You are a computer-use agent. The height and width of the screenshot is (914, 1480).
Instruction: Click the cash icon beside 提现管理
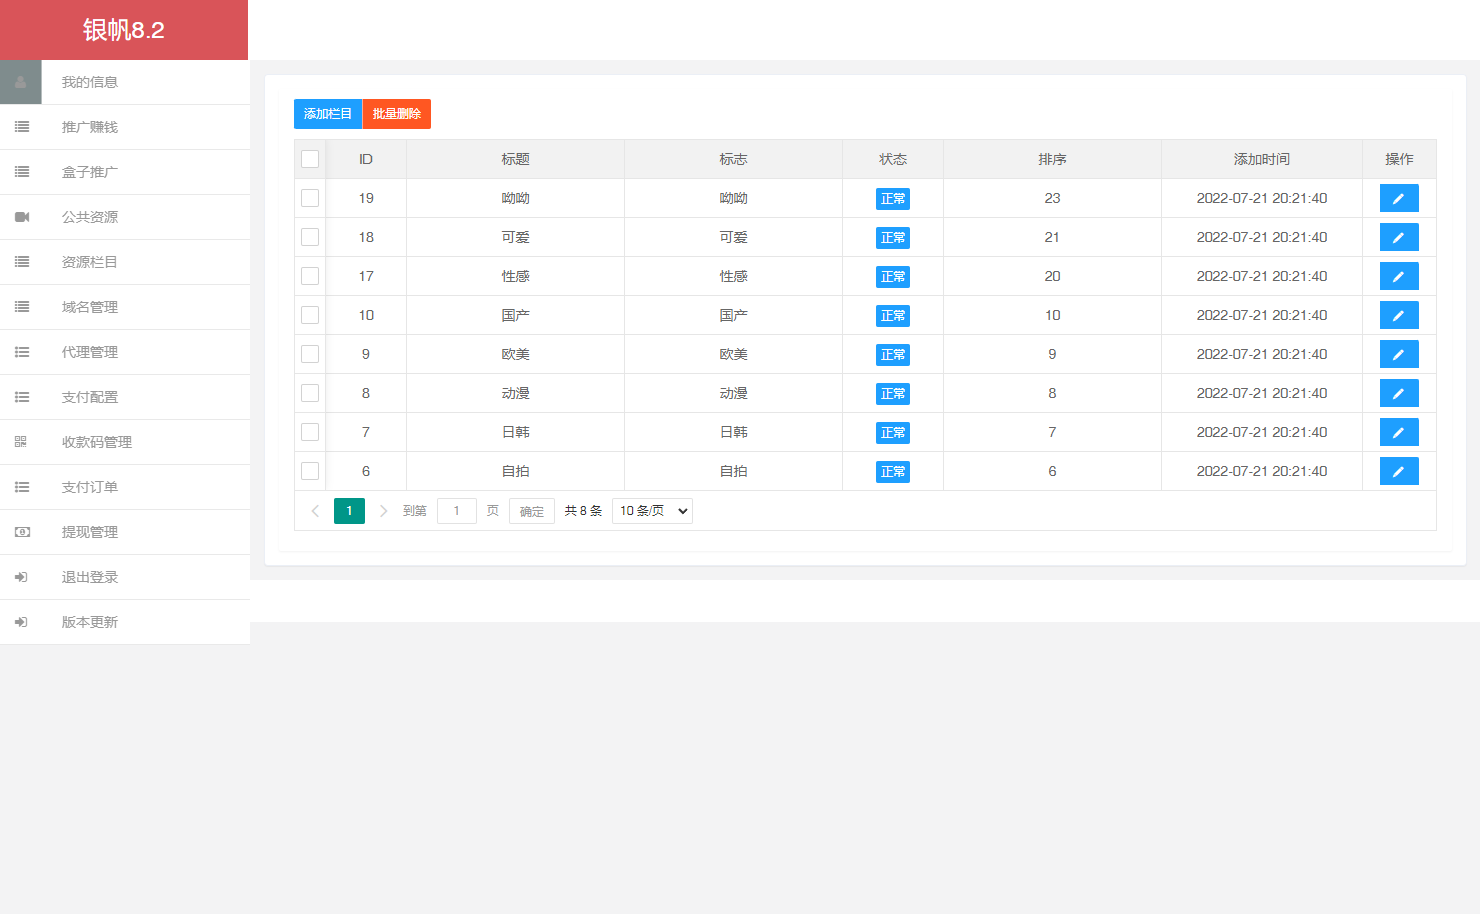pyautogui.click(x=22, y=532)
